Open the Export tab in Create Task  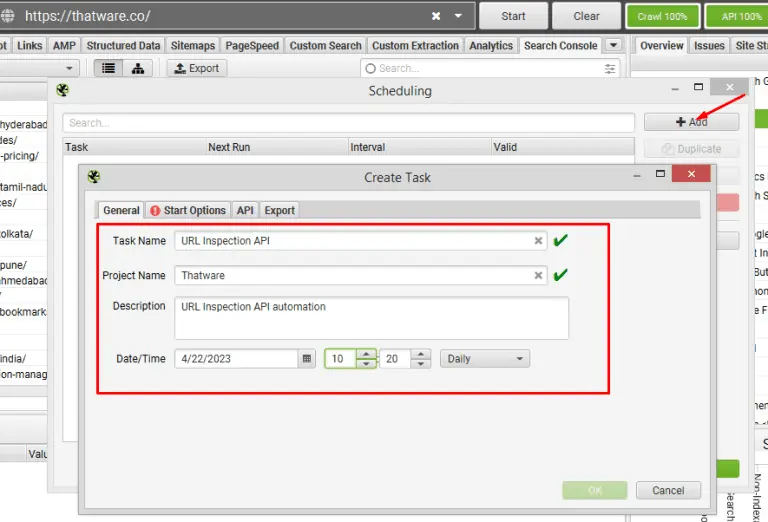[x=279, y=211]
